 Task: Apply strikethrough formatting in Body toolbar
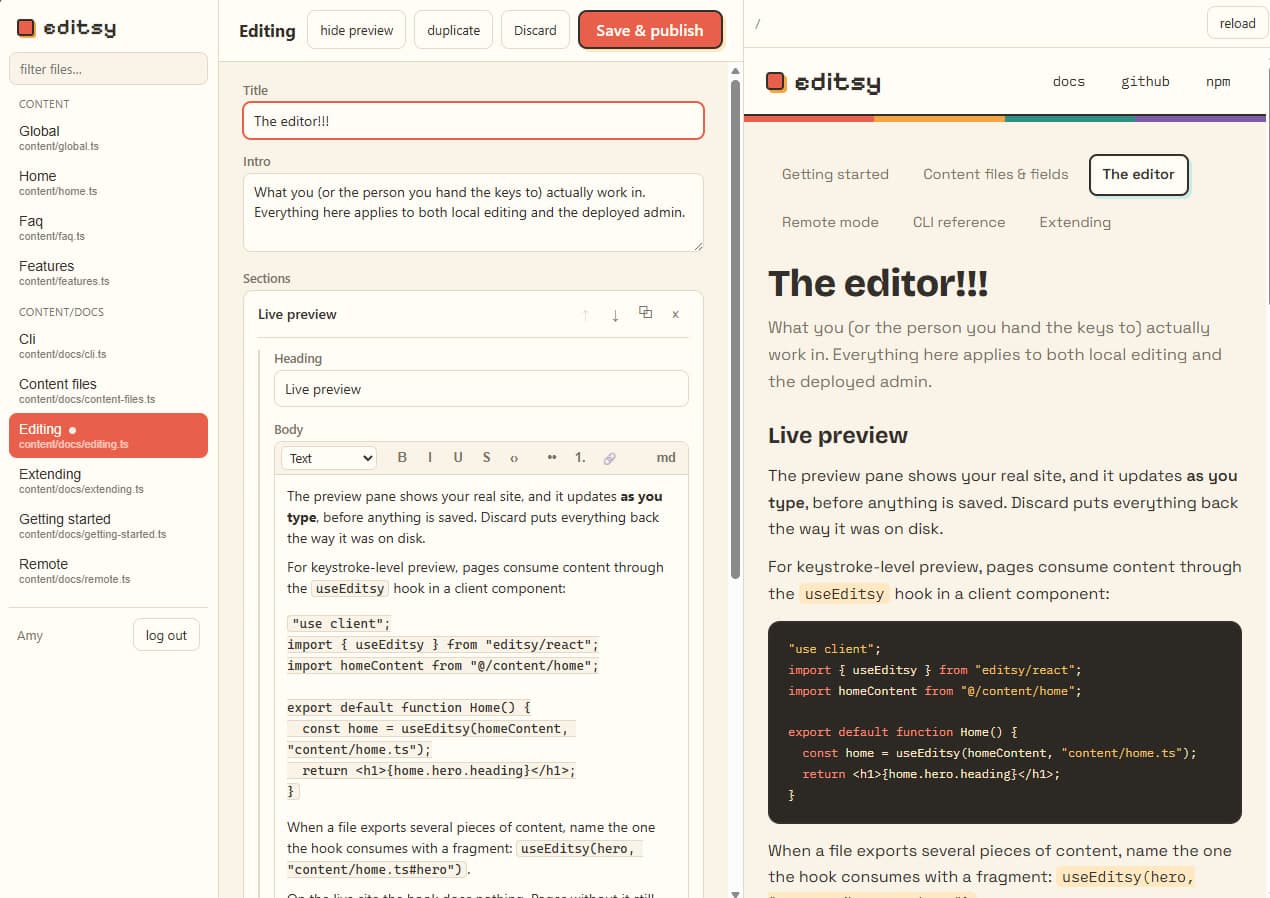click(x=486, y=457)
